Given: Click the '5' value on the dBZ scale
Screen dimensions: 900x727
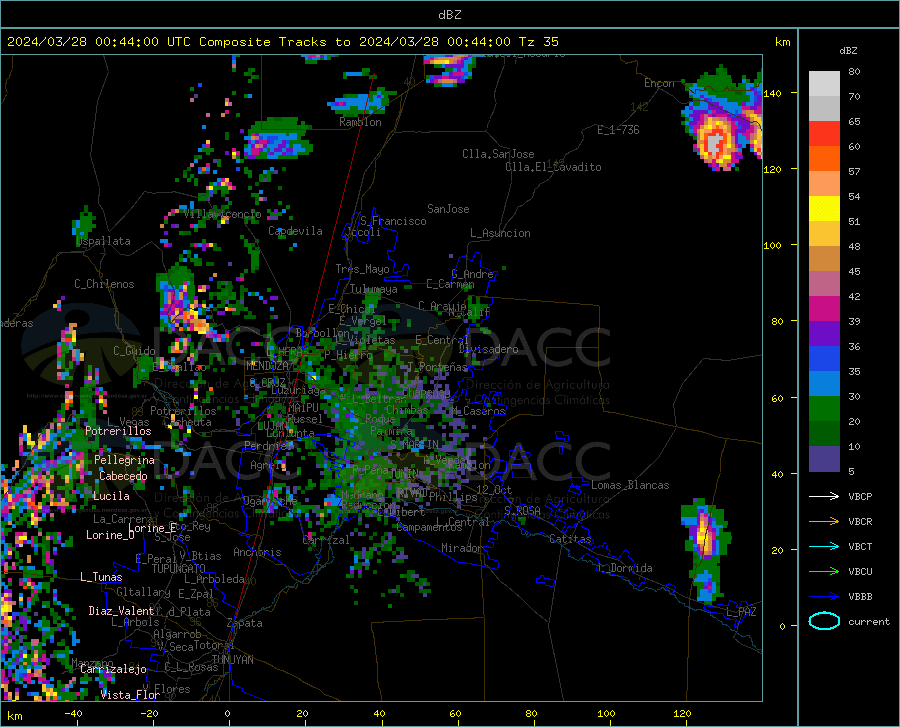Looking at the screenshot, I should tap(851, 471).
